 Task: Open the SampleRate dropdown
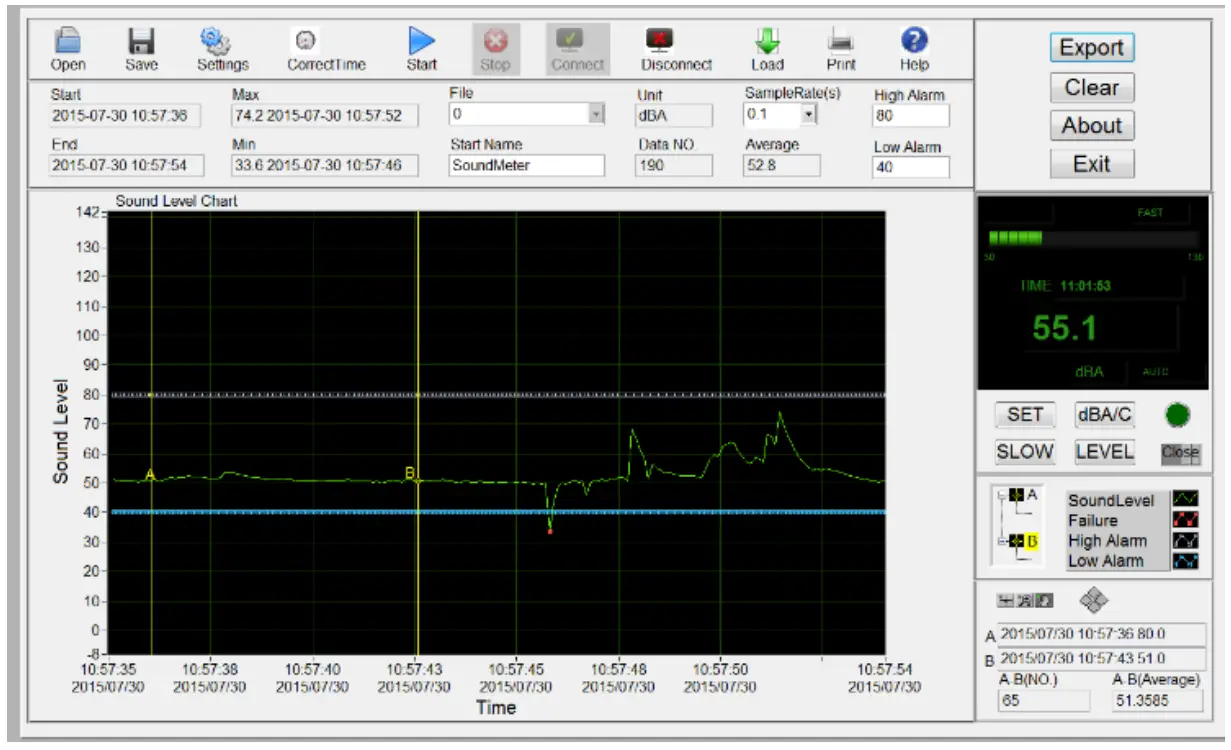coord(808,115)
